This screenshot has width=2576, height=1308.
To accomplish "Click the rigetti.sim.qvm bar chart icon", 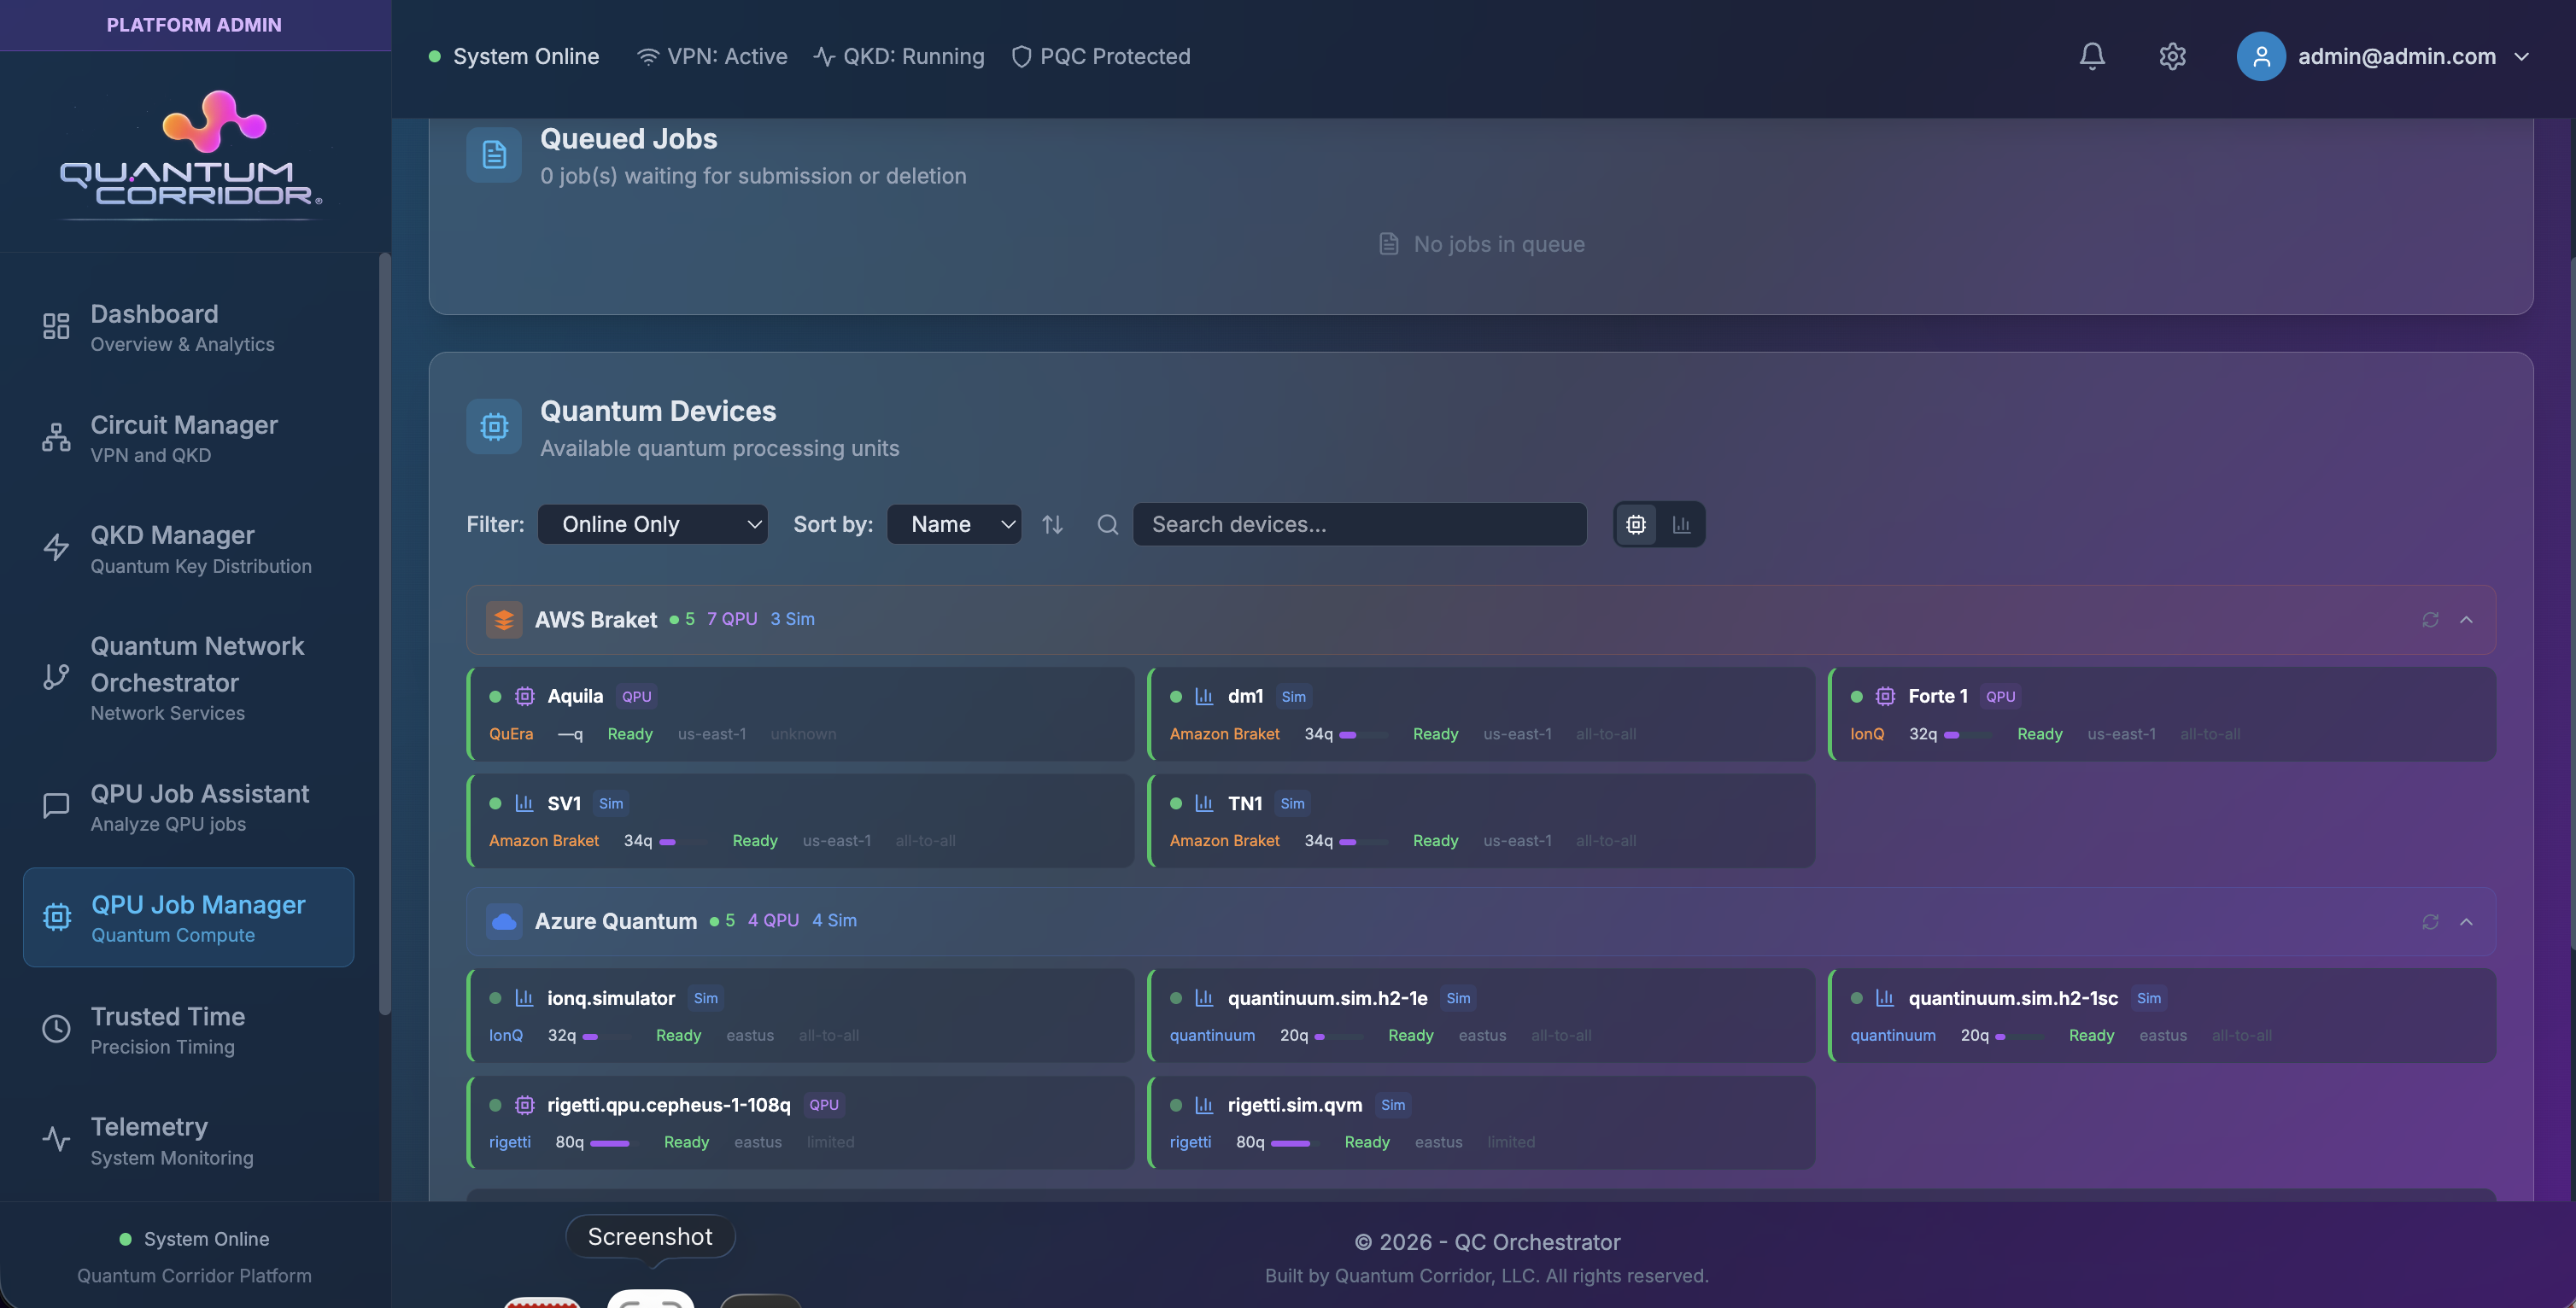I will pos(1204,1105).
